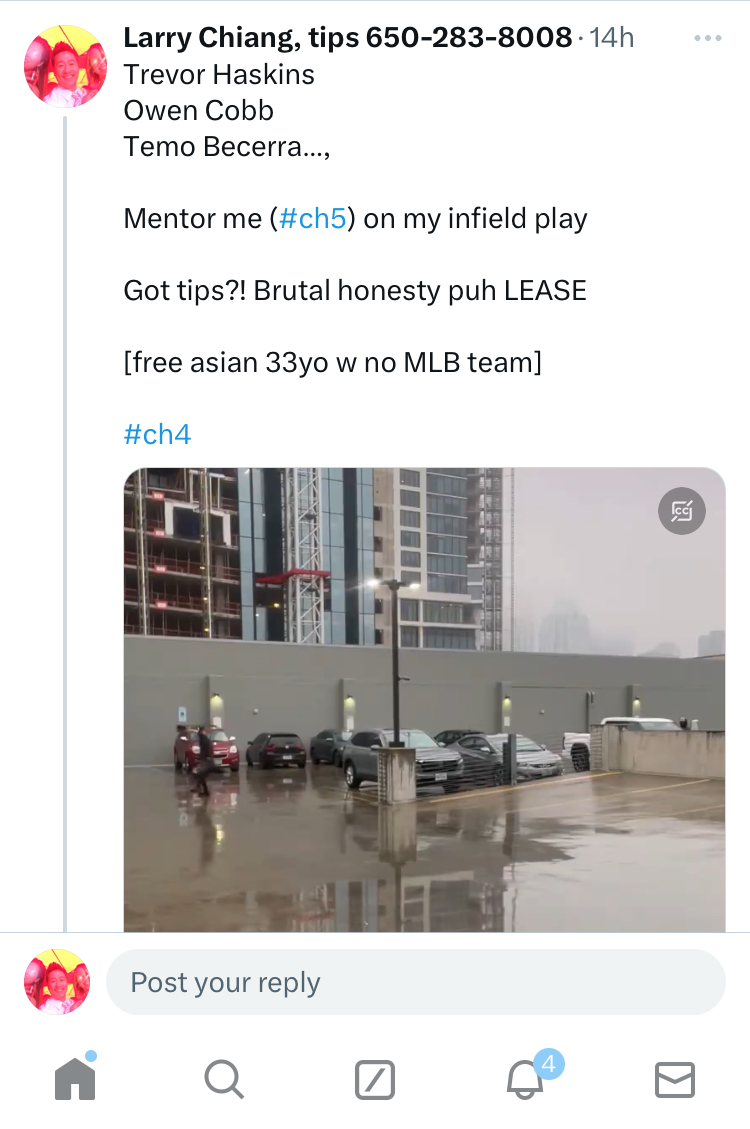Toggle closed captions on the video
This screenshot has width=750, height=1129.
[x=682, y=512]
